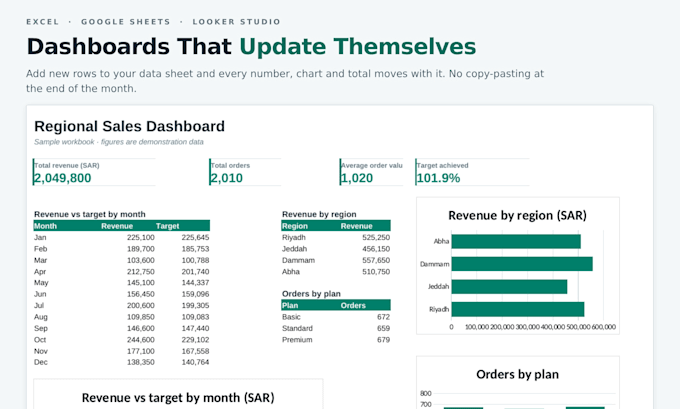Viewport: 680px width, 409px height.
Task: Click the 'EXCEL' label in the header line
Action: [42, 22]
